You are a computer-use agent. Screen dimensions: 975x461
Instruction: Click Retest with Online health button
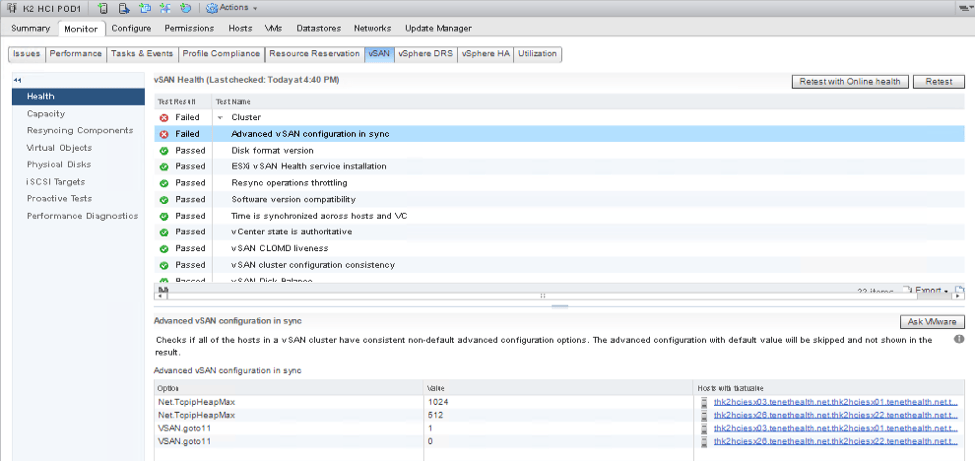(x=850, y=82)
